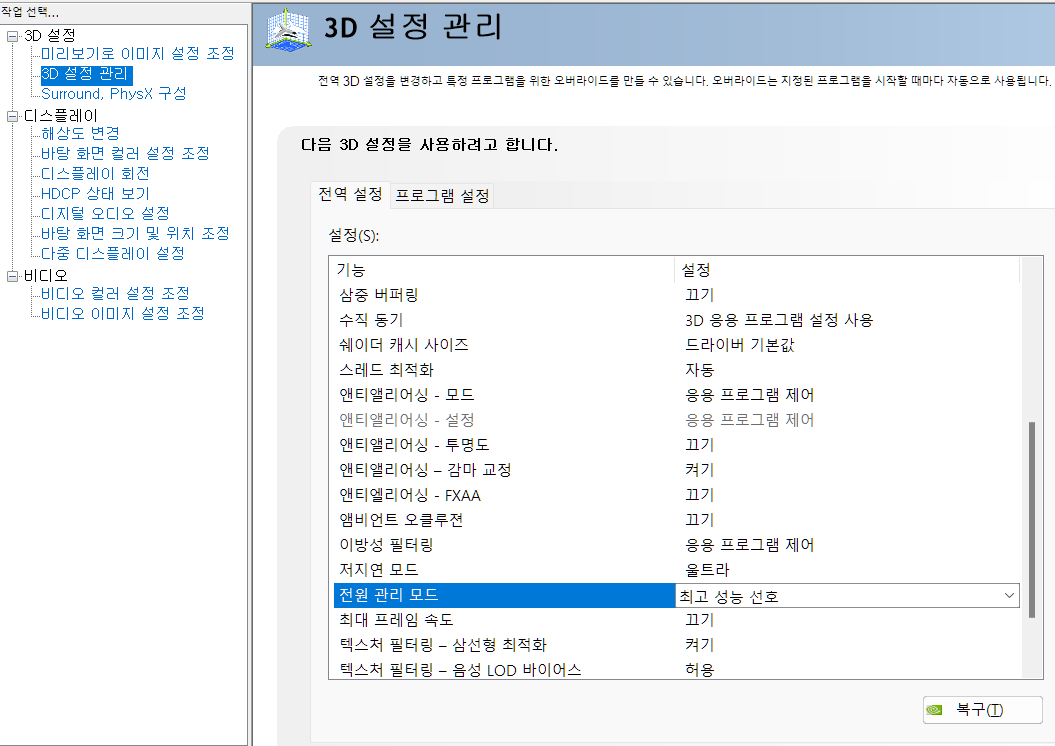The width and height of the screenshot is (1055, 746).
Task: Click the 허용 value for LOD 바이어스
Action: click(700, 669)
